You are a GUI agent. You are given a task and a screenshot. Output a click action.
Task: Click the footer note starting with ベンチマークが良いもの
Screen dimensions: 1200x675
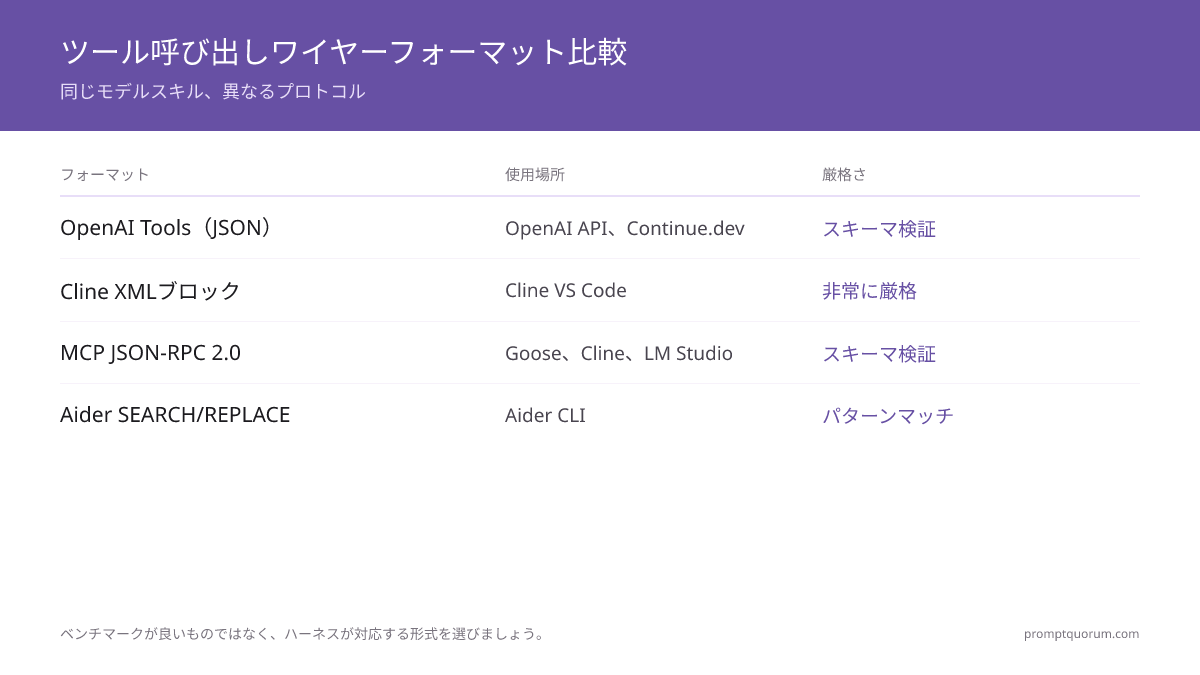click(305, 634)
